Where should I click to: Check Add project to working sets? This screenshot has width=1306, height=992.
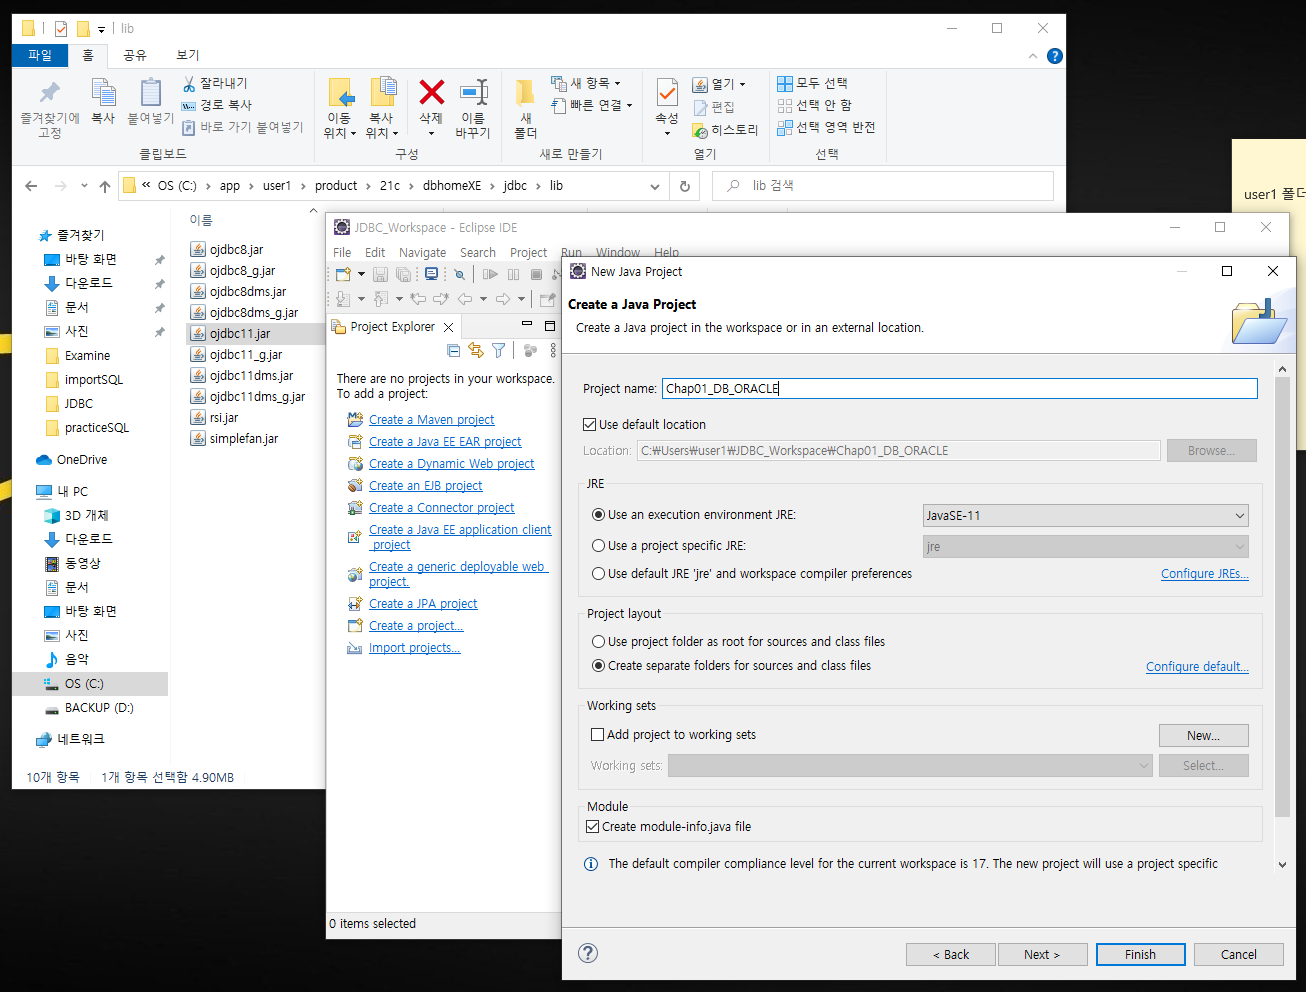598,734
